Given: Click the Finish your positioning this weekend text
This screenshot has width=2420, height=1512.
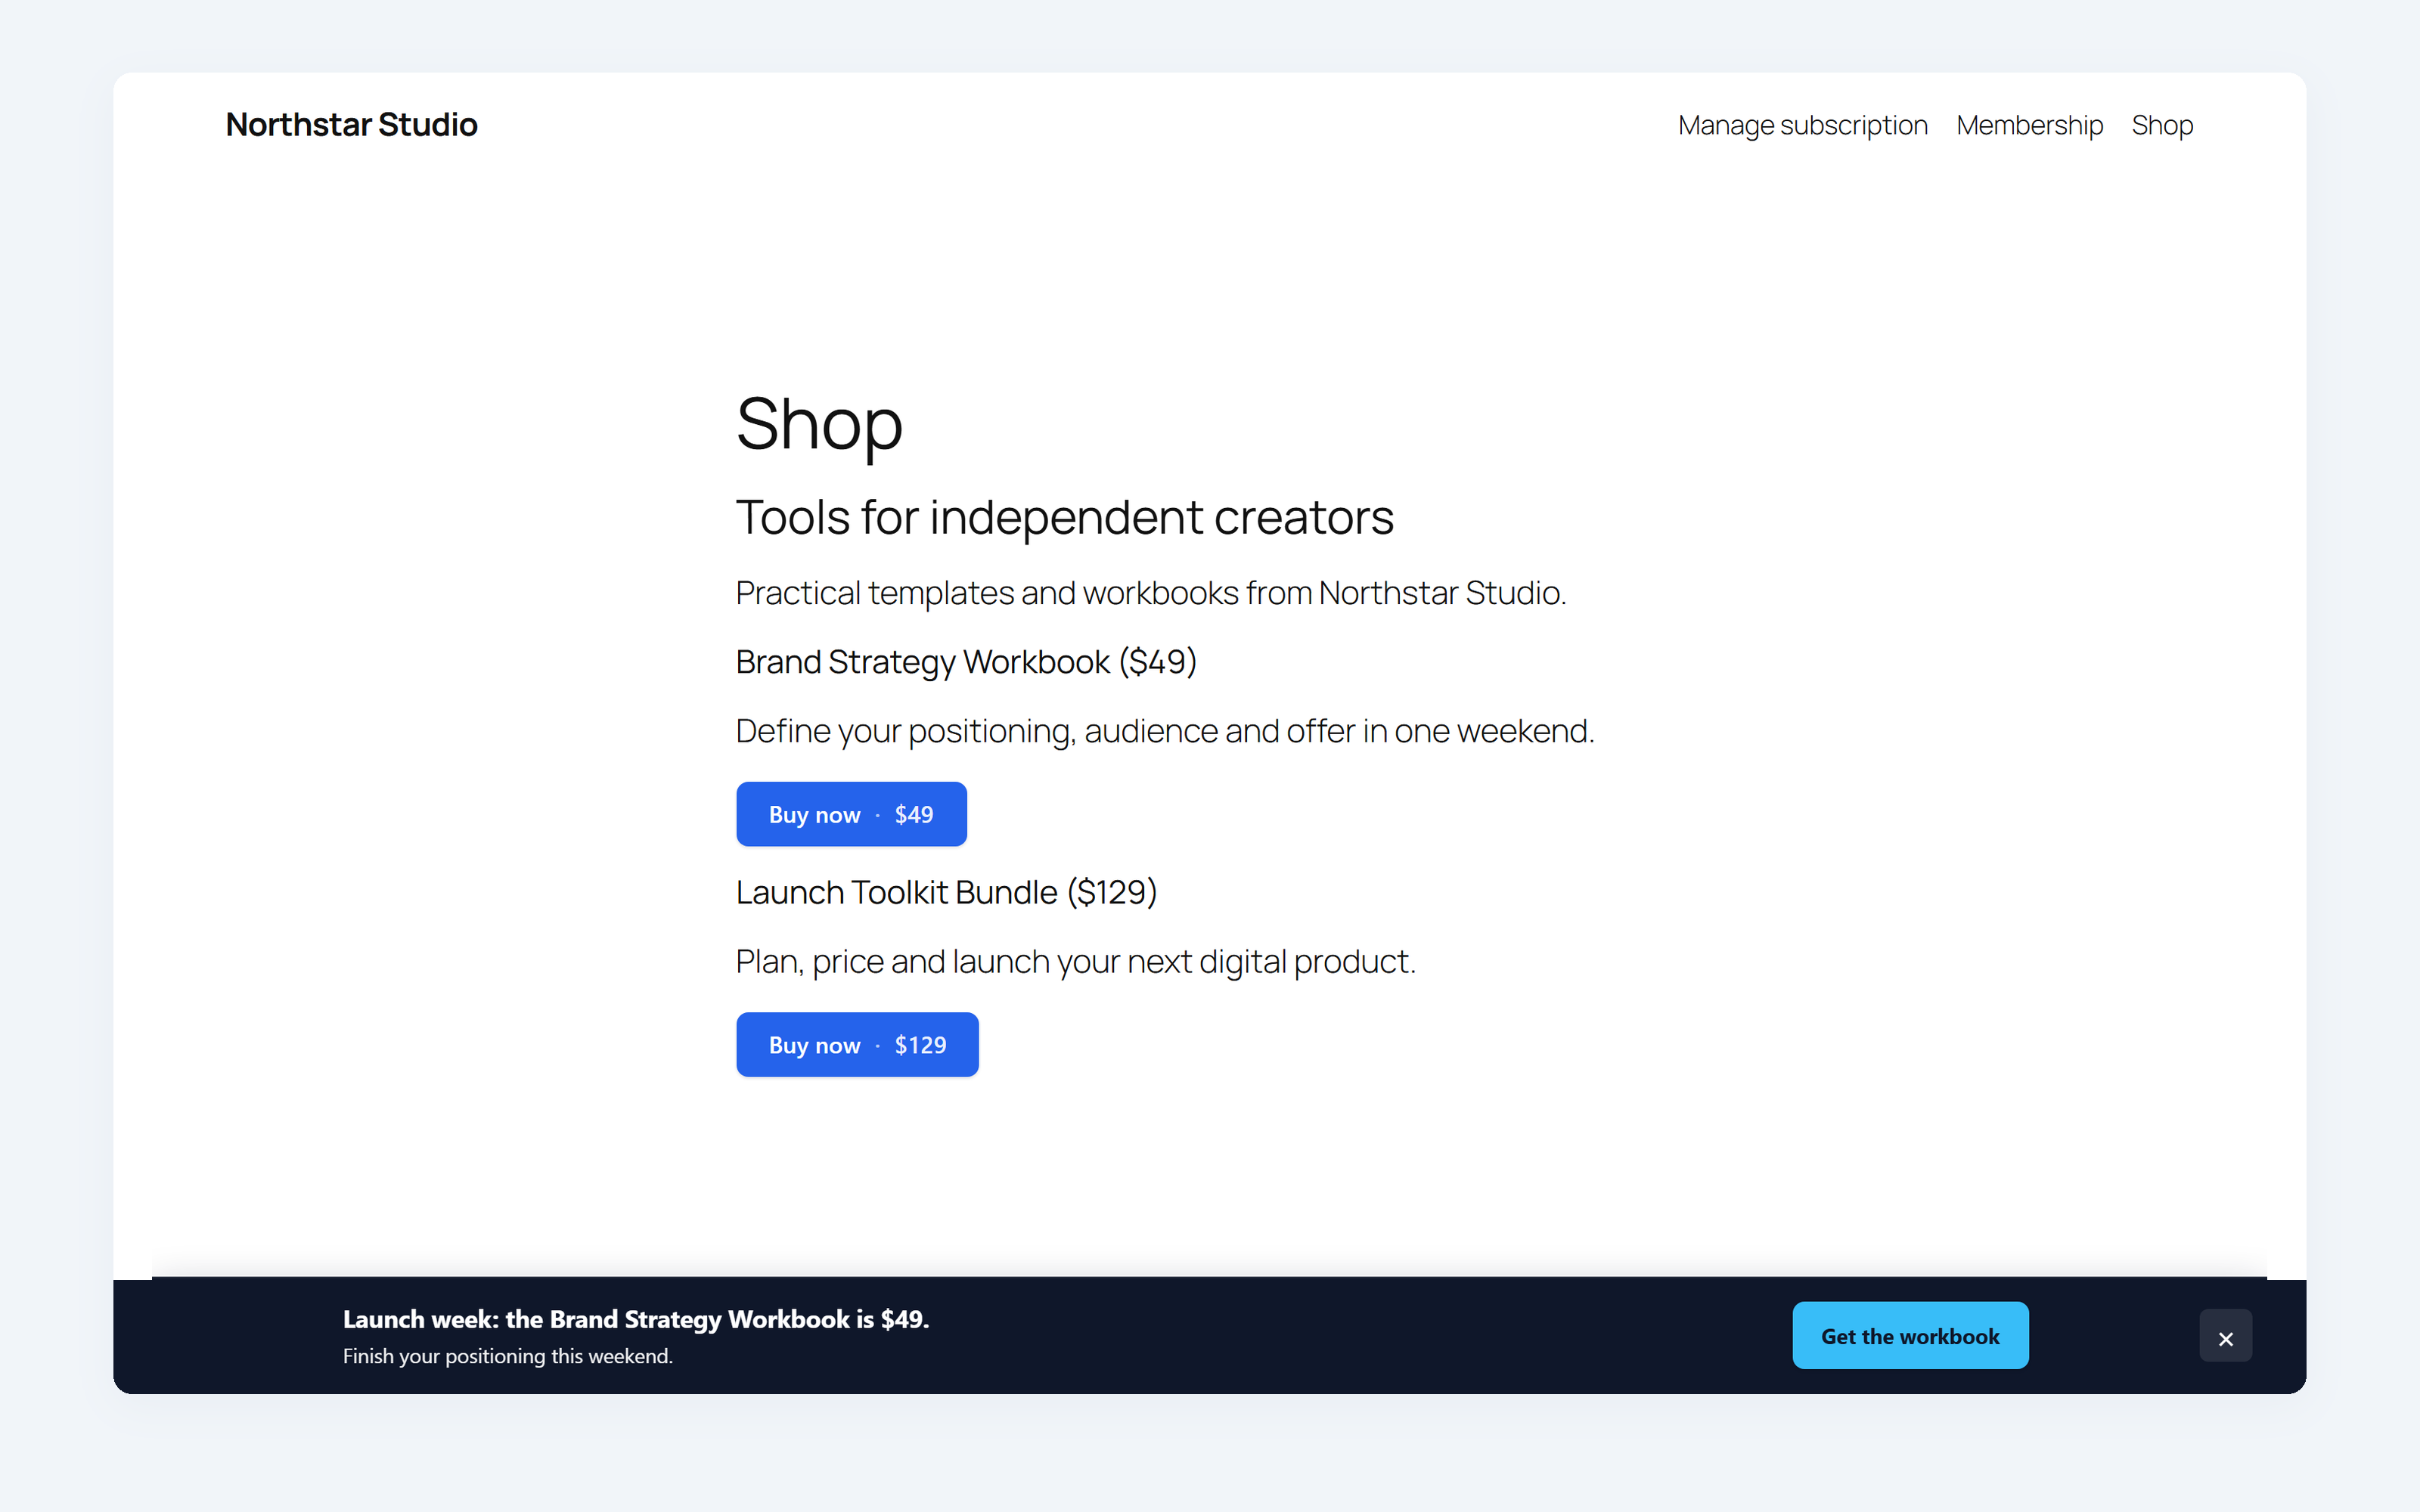Looking at the screenshot, I should pos(508,1356).
